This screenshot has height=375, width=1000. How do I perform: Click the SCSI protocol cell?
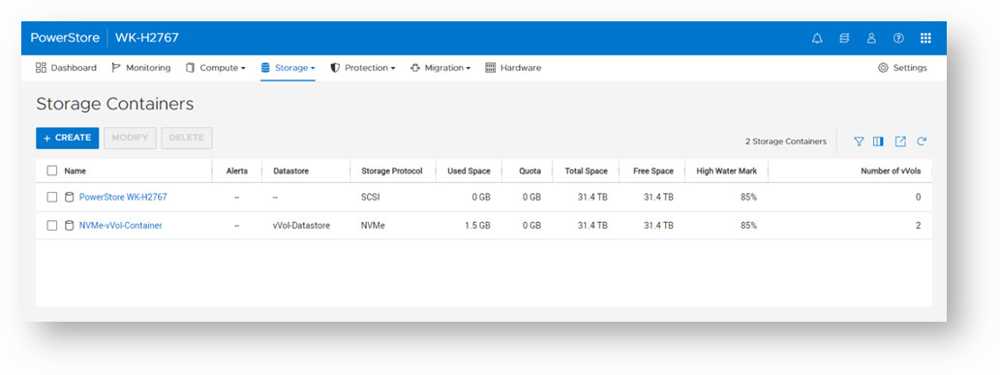pyautogui.click(x=371, y=197)
